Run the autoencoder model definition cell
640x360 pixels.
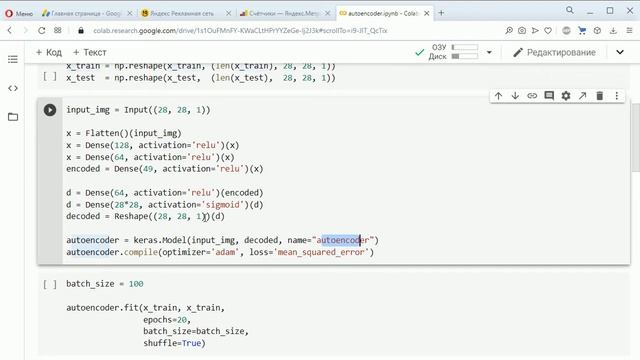pos(50,110)
